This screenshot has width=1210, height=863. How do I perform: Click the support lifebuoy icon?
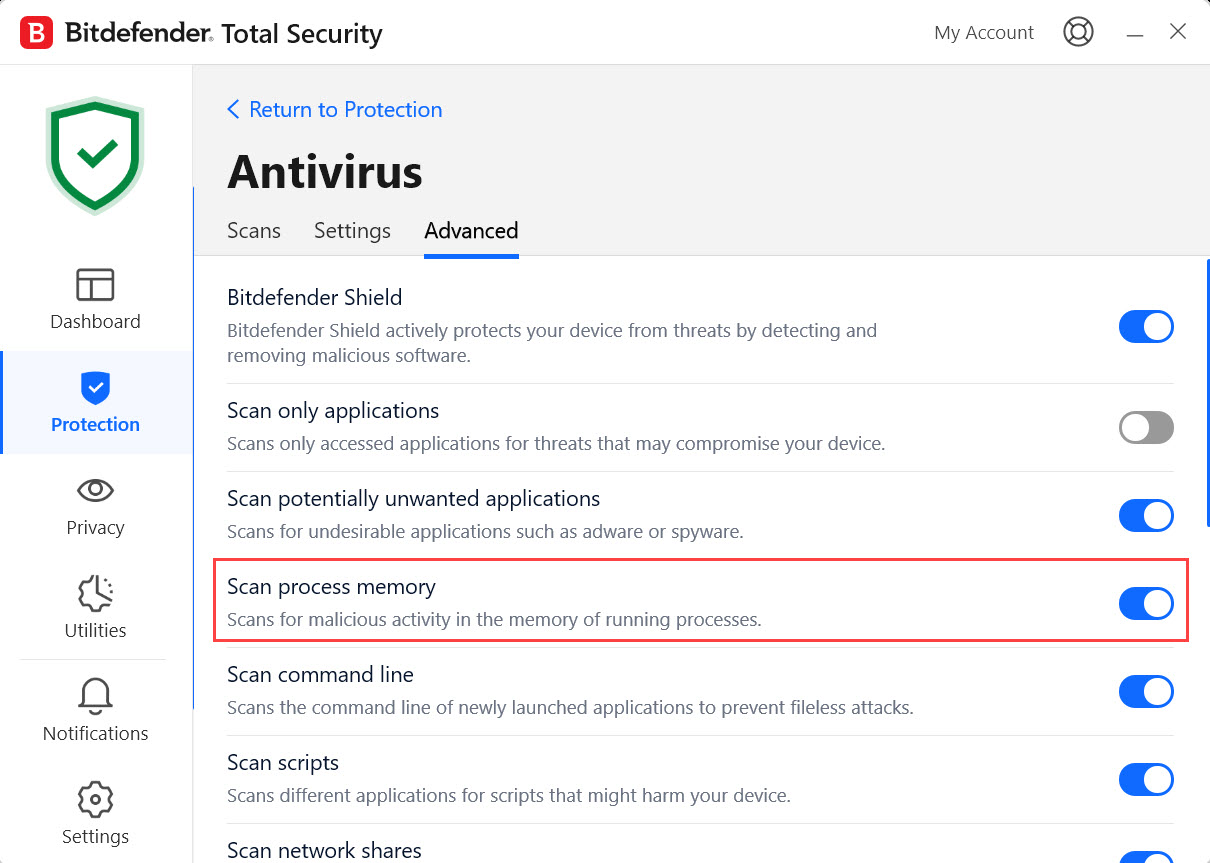coord(1078,32)
